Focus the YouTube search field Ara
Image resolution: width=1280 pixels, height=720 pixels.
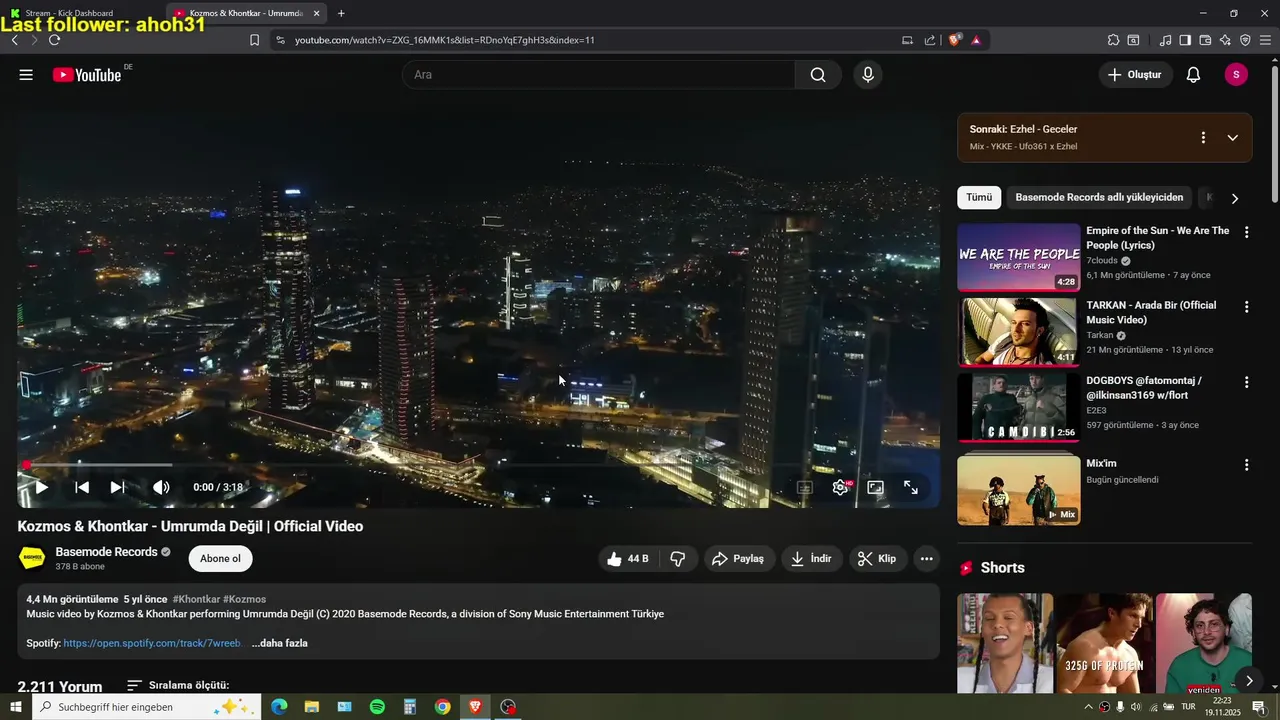pyautogui.click(x=598, y=75)
